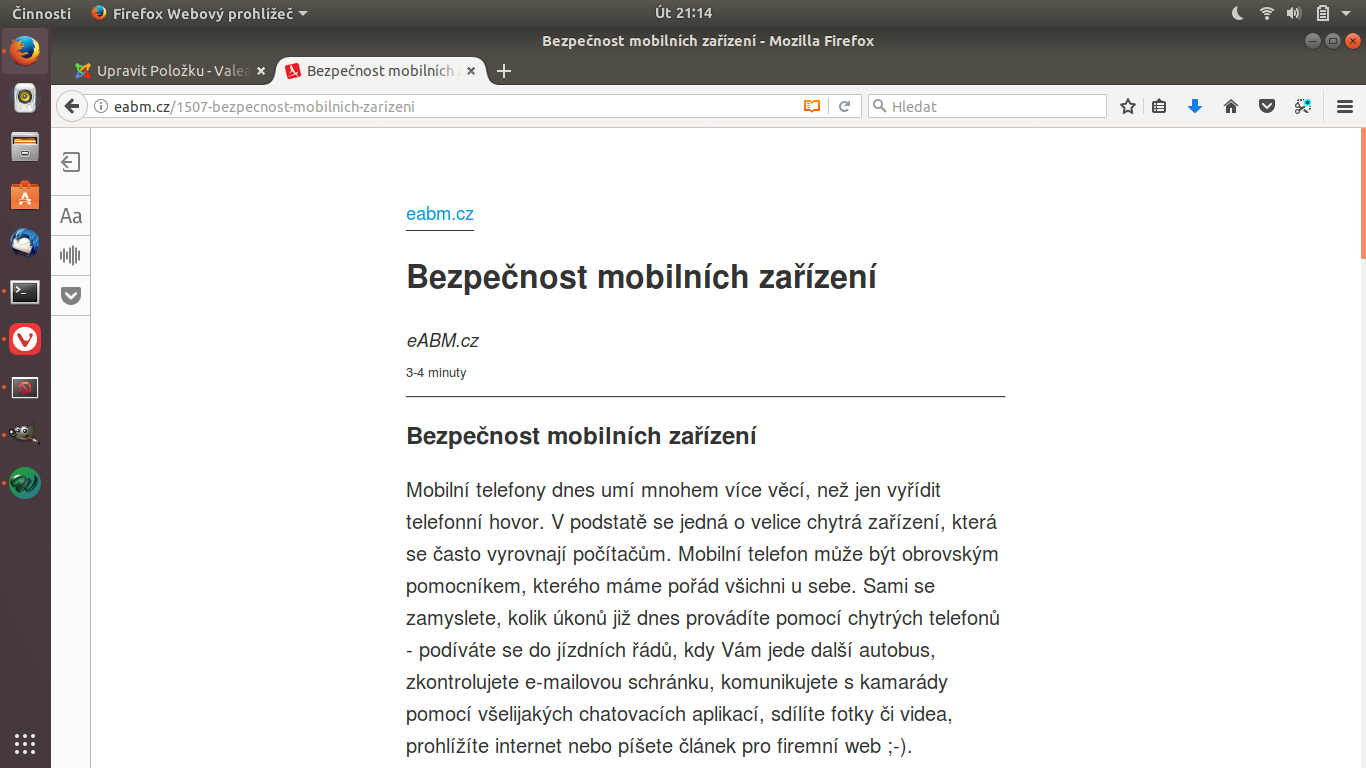Show applications grid button

[x=25, y=743]
